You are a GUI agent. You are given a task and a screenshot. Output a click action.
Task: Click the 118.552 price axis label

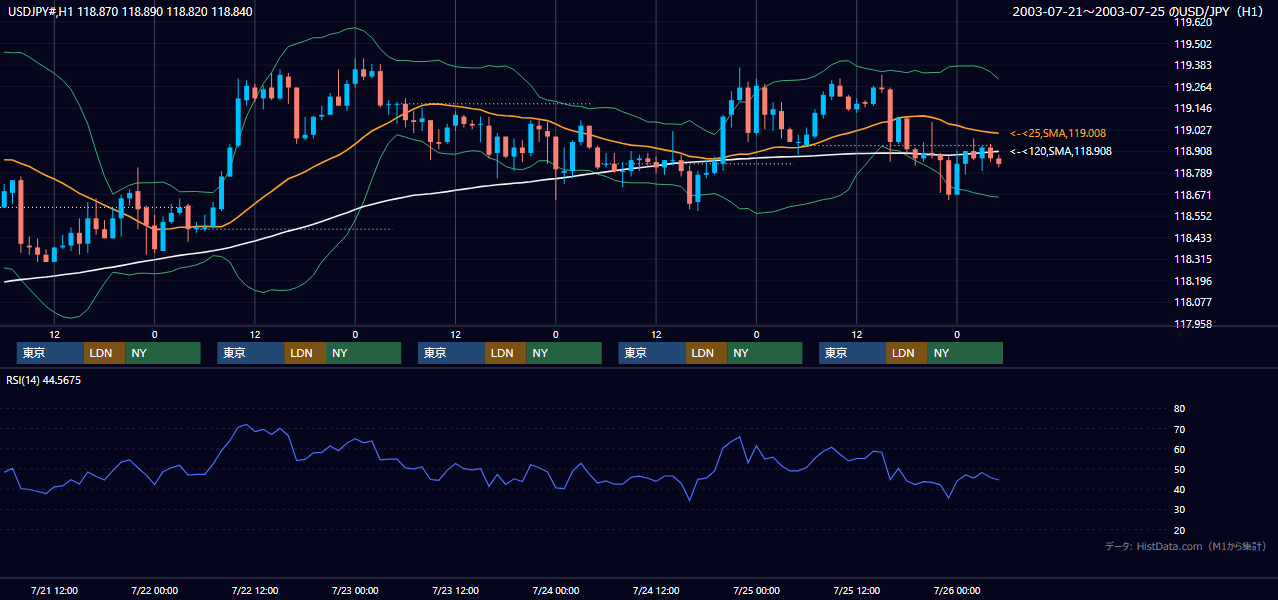[1193, 216]
